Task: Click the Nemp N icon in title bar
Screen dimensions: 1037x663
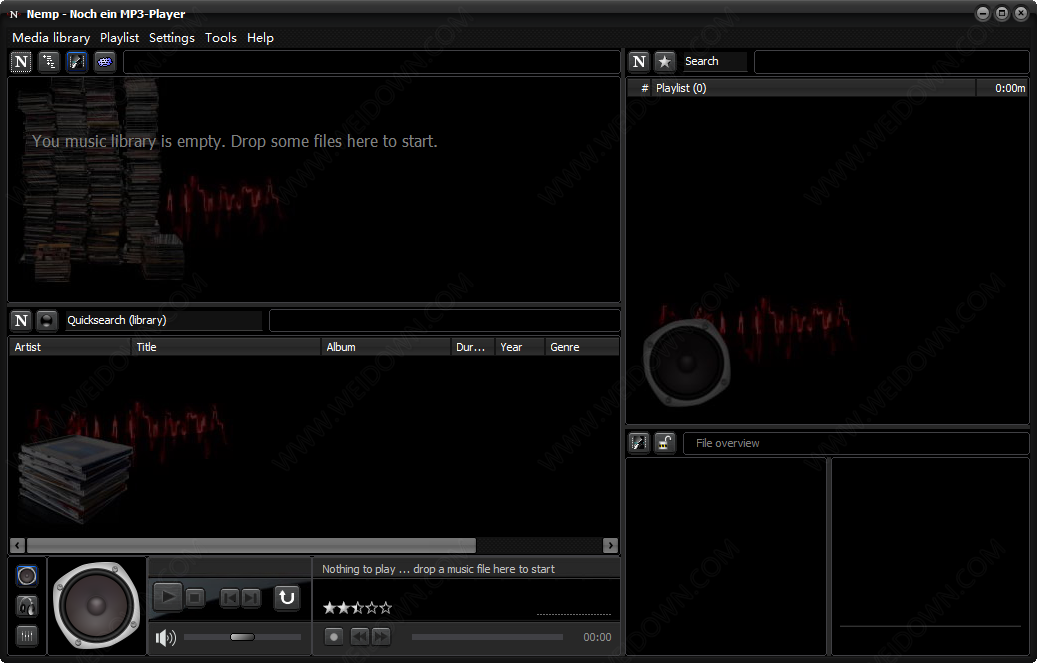Action: click(13, 14)
